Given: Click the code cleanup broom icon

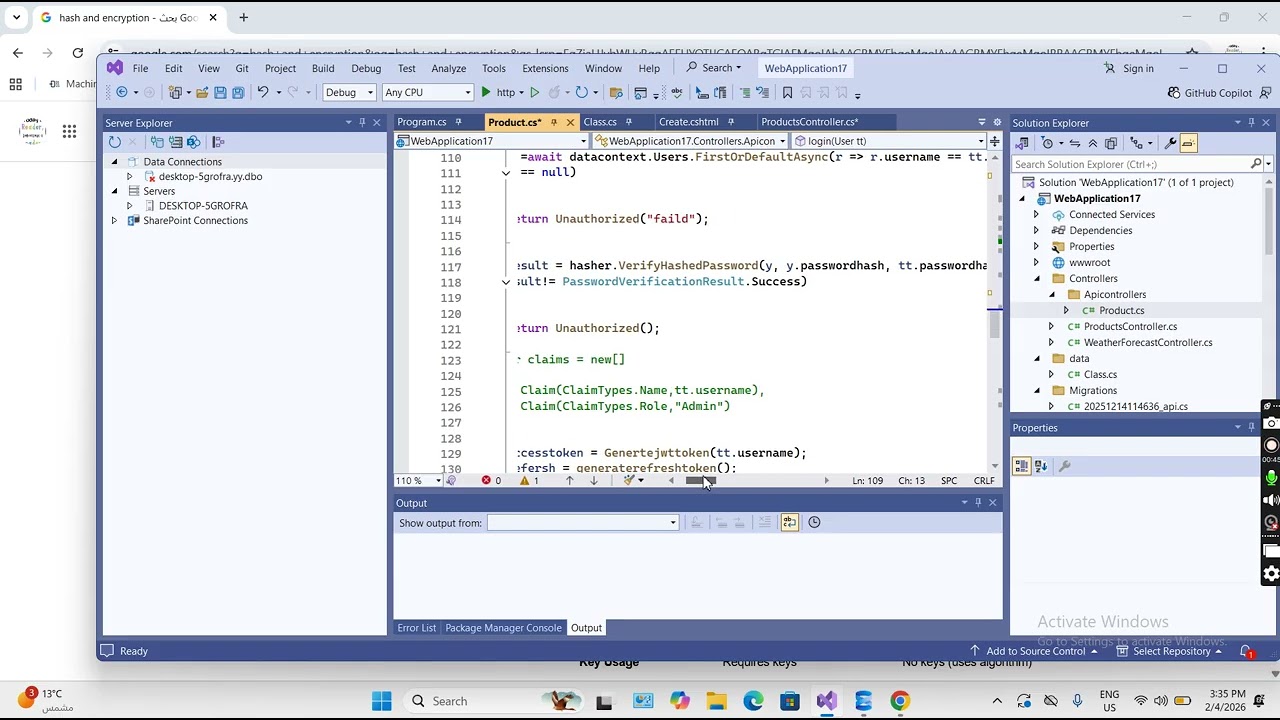Looking at the screenshot, I should [629, 481].
